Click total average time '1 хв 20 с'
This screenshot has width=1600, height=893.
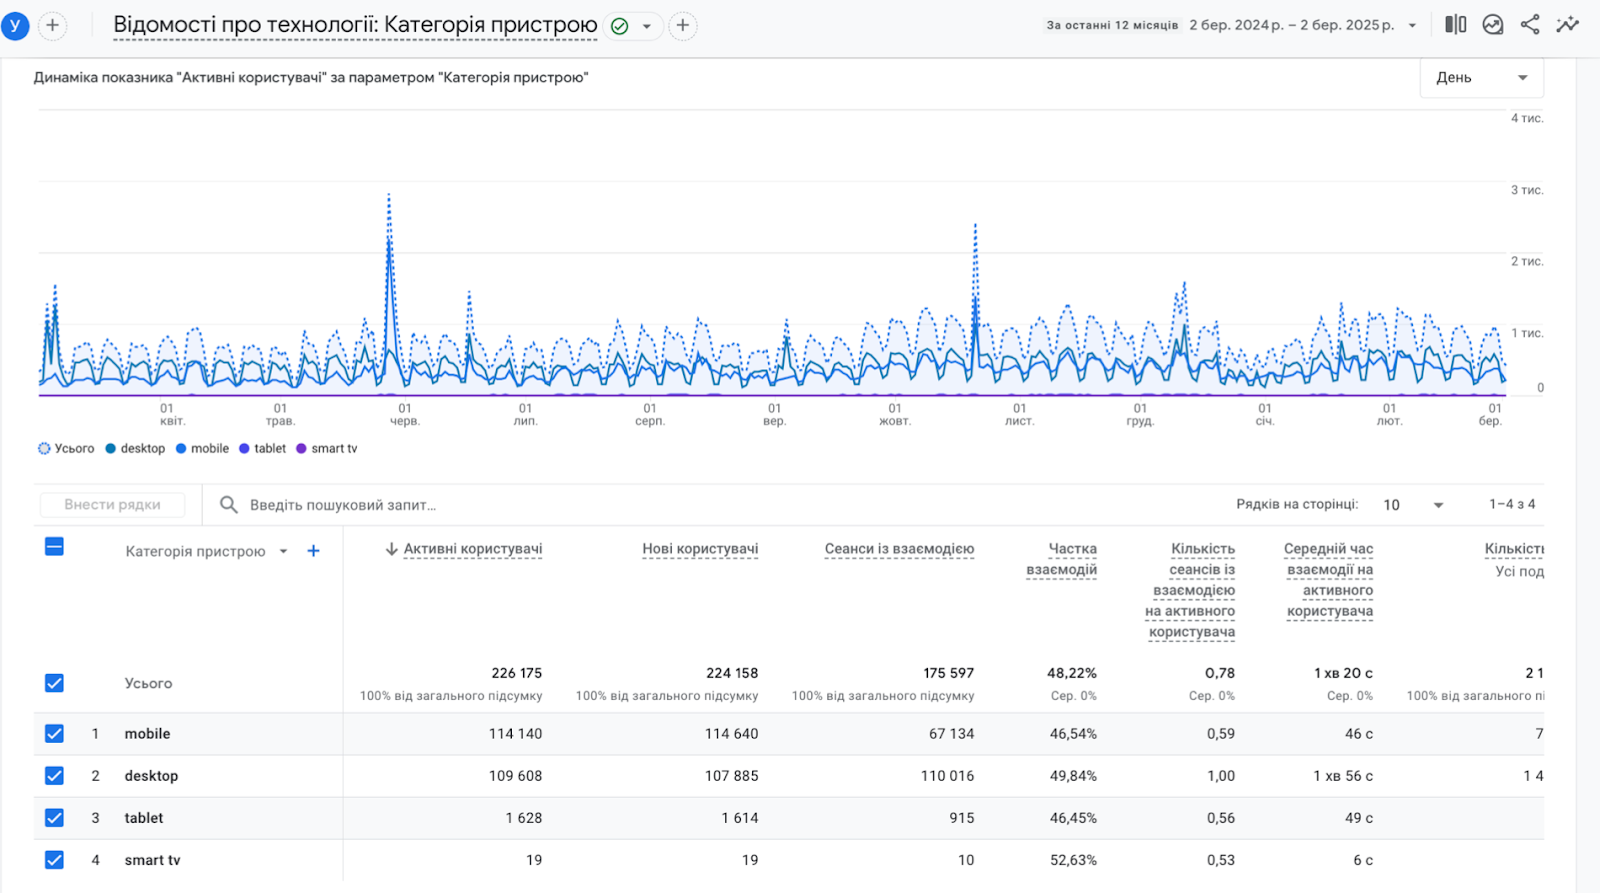[x=1343, y=673]
